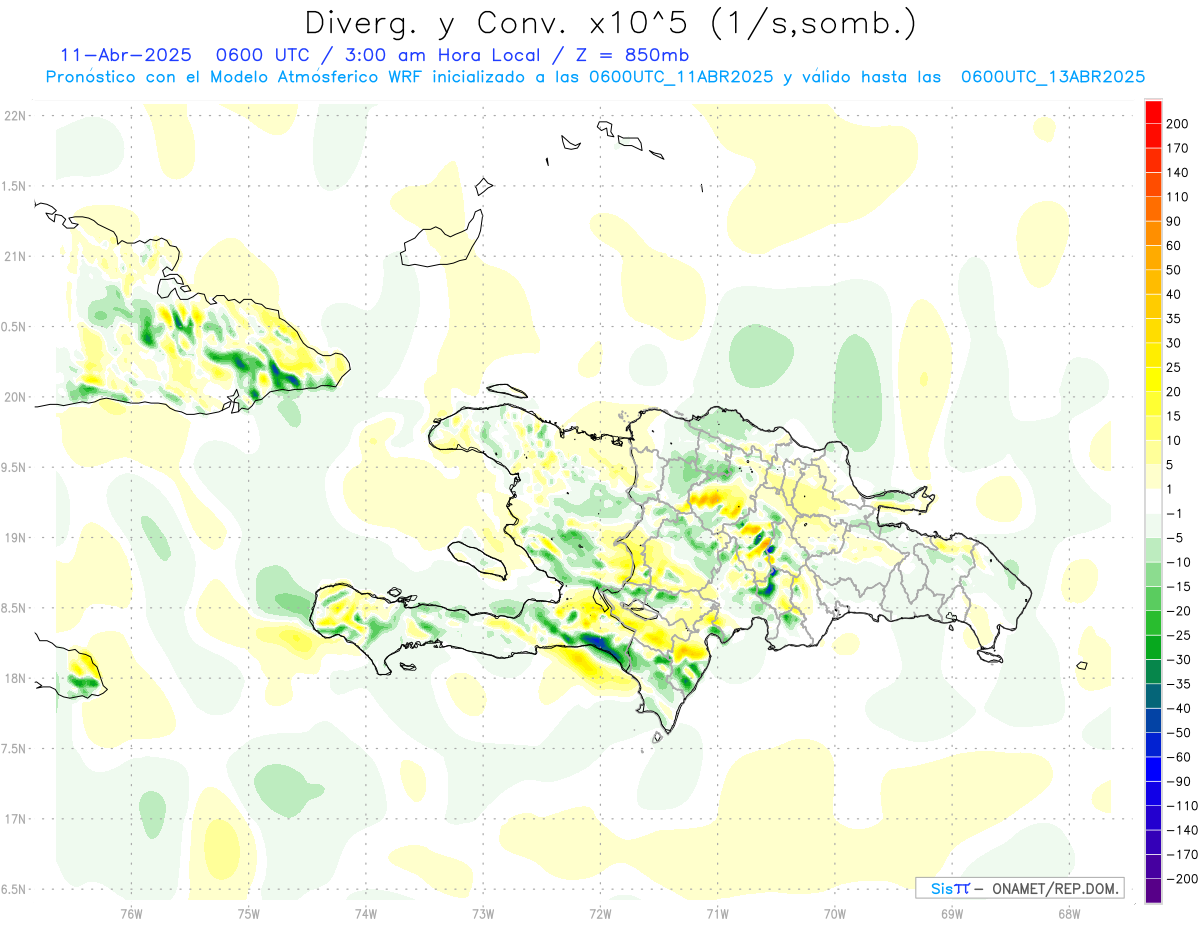Click legend value '110' in positive range
Viewport: 1200px width, 927px height.
point(1178,197)
